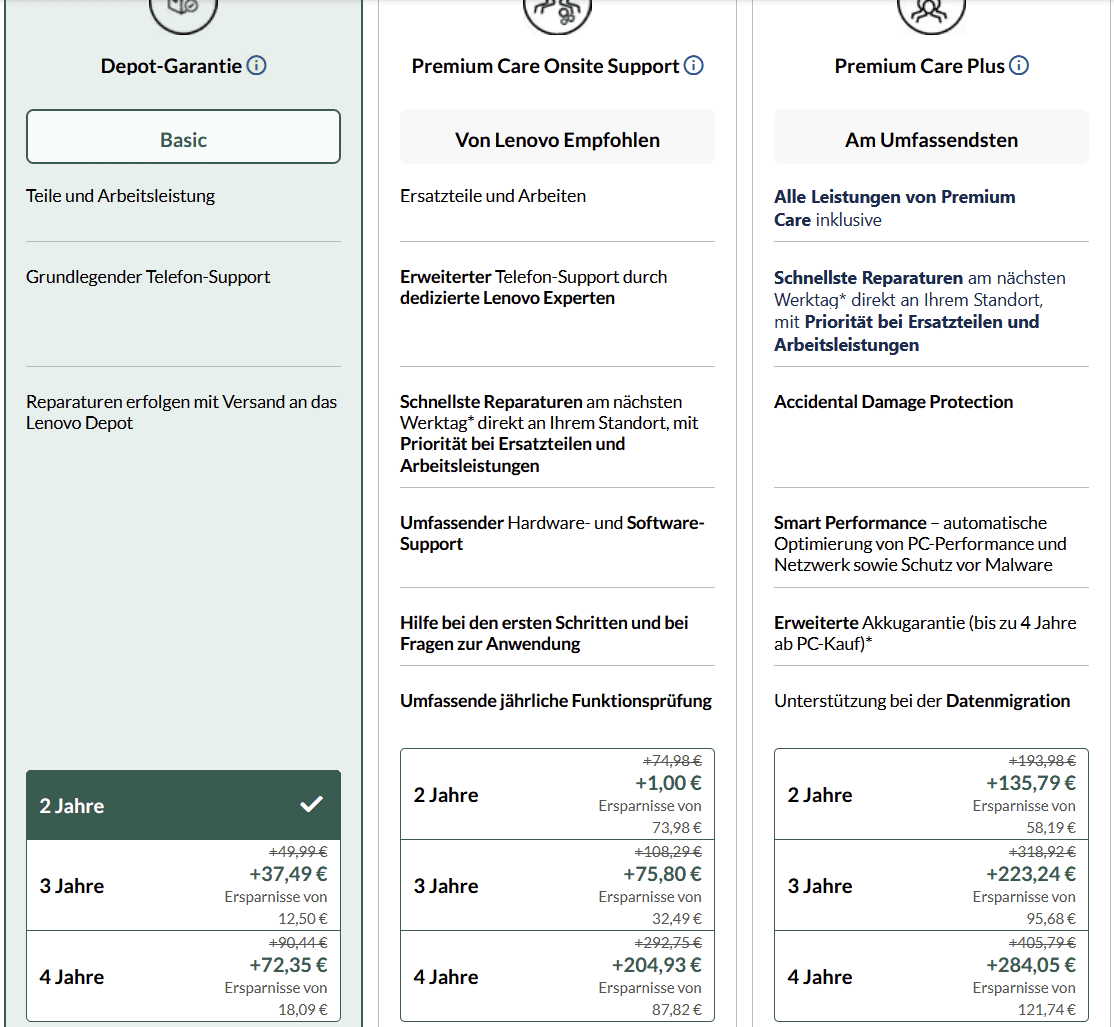Select Depot-Garantie 2 Jahre option

(183, 805)
